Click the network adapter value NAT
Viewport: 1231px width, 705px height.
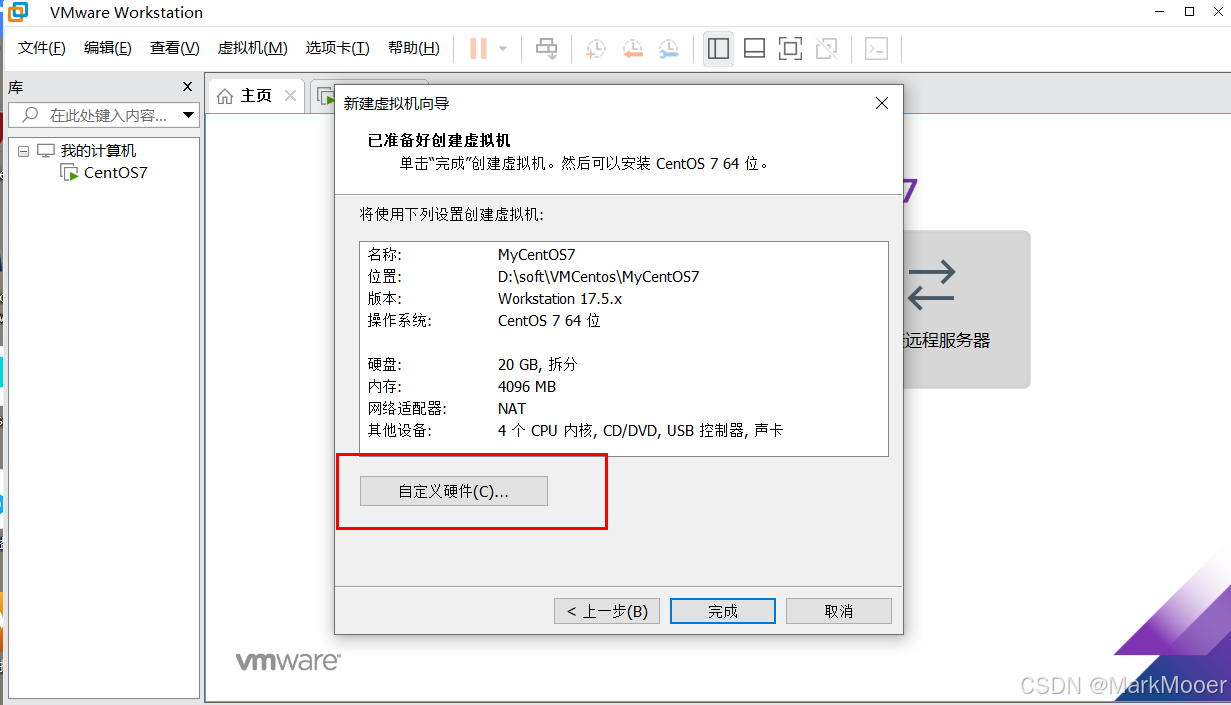tap(512, 409)
